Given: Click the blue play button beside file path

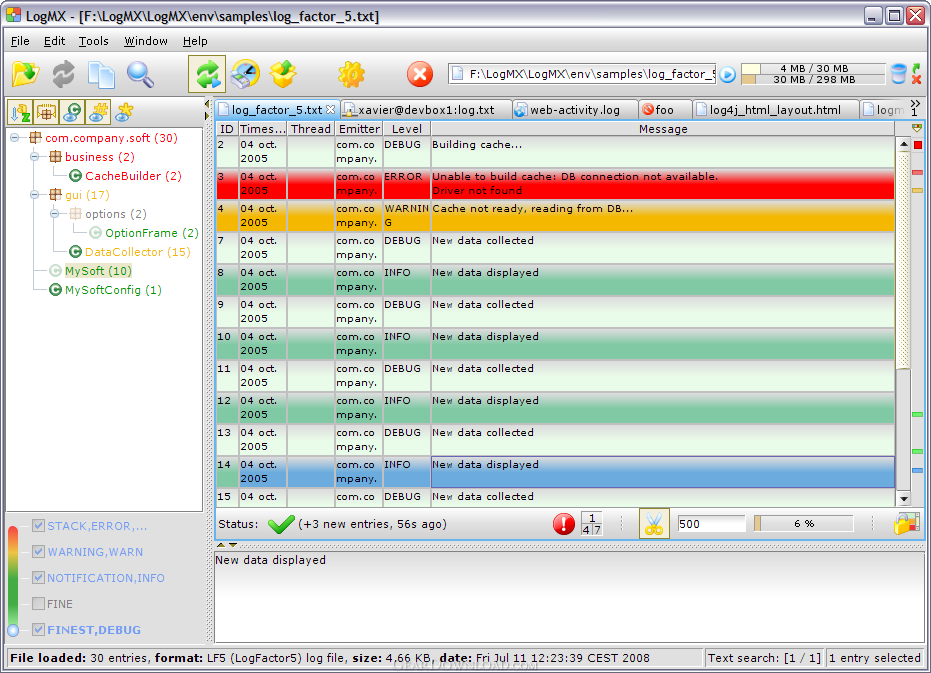Looking at the screenshot, I should [727, 74].
